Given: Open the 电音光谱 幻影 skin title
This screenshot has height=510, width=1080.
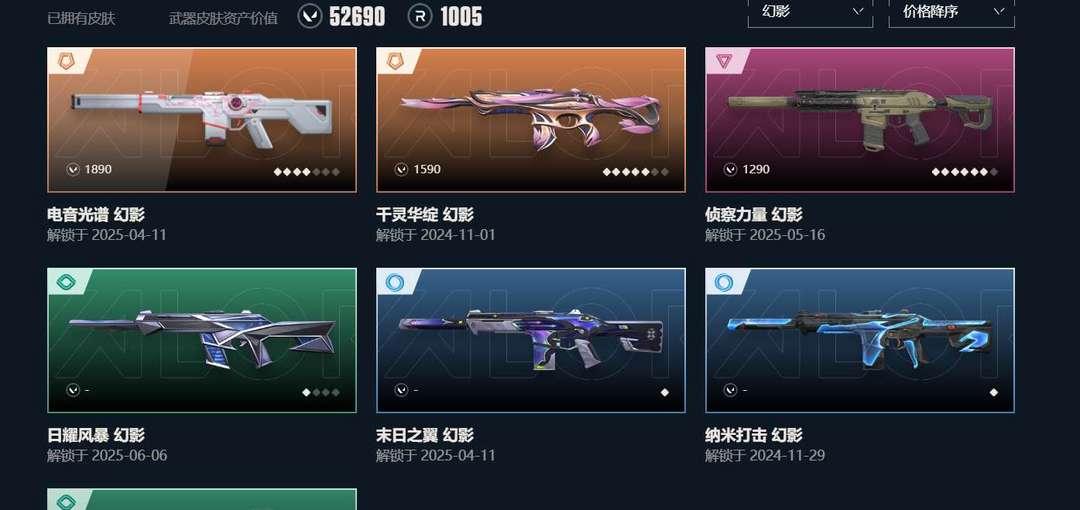Looking at the screenshot, I should coord(96,214).
